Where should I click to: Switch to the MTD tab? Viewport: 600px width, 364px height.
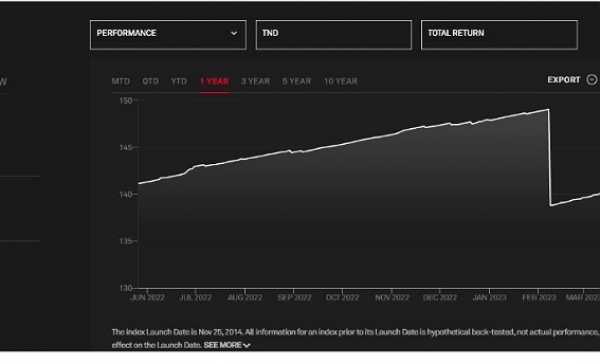coord(121,81)
